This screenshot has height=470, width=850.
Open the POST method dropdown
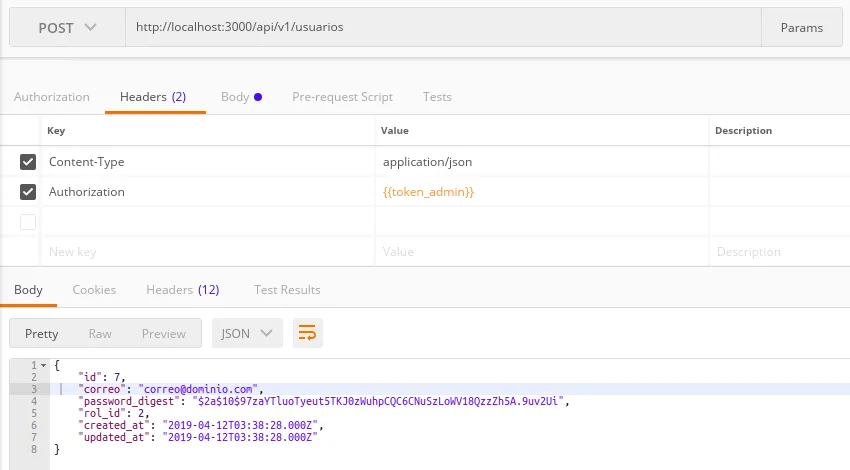[x=67, y=28]
